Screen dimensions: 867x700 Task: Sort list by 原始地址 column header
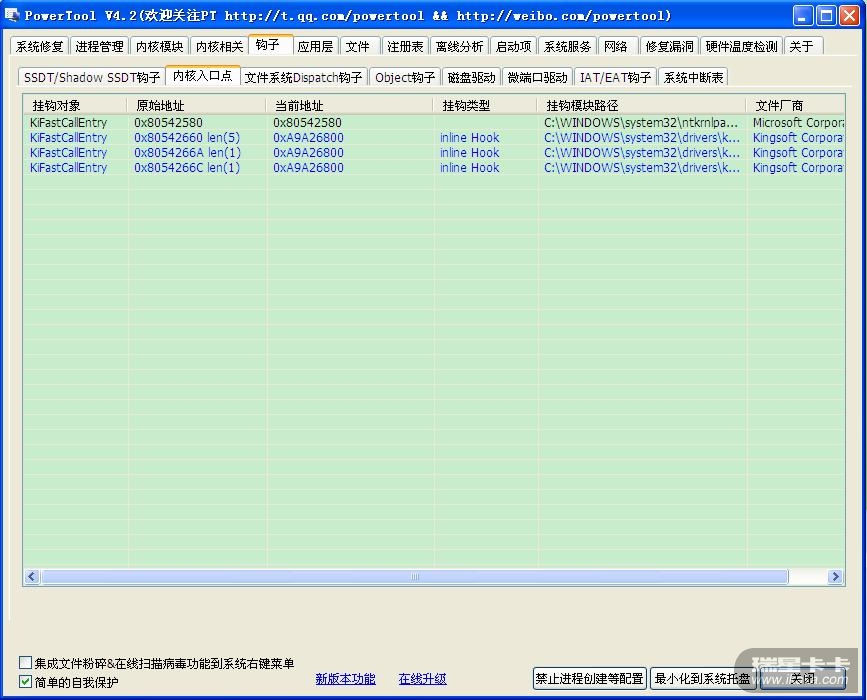[160, 105]
